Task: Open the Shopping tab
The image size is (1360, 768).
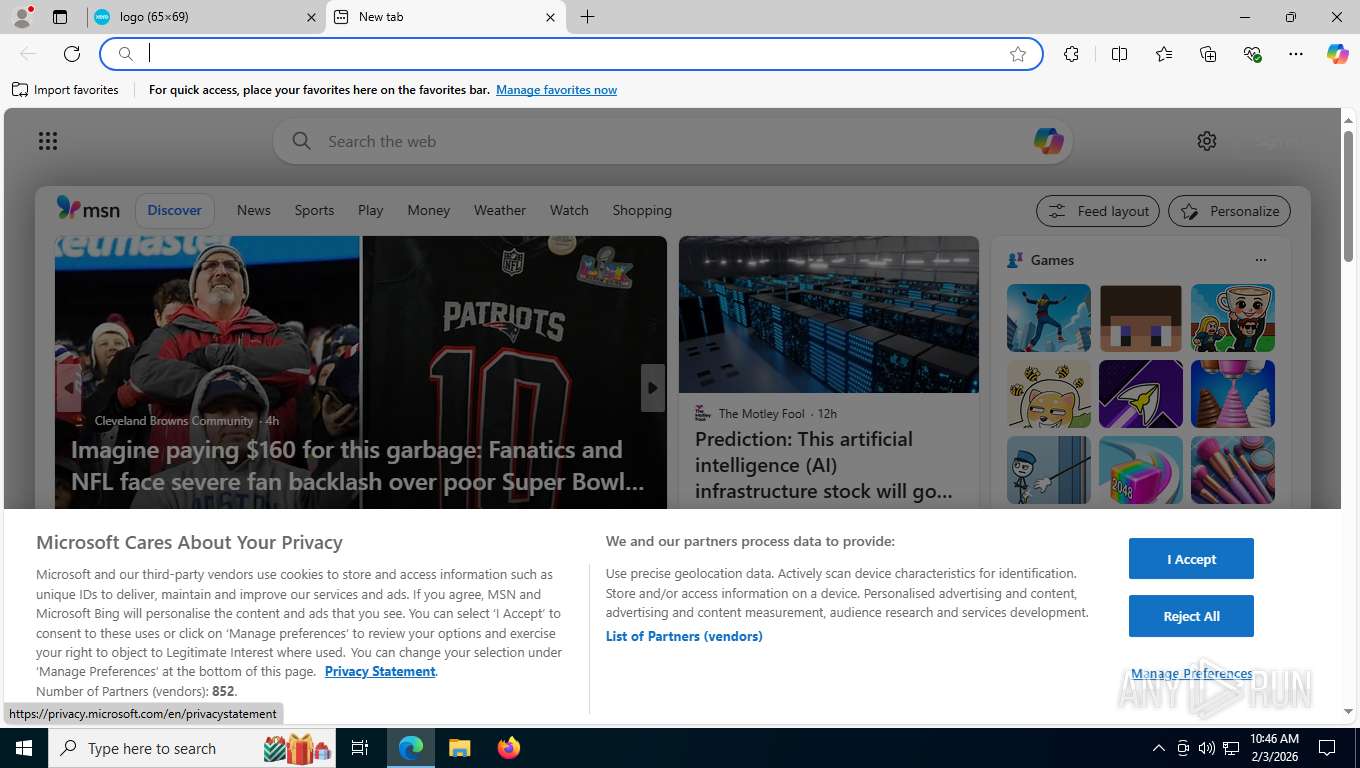Action: point(642,210)
